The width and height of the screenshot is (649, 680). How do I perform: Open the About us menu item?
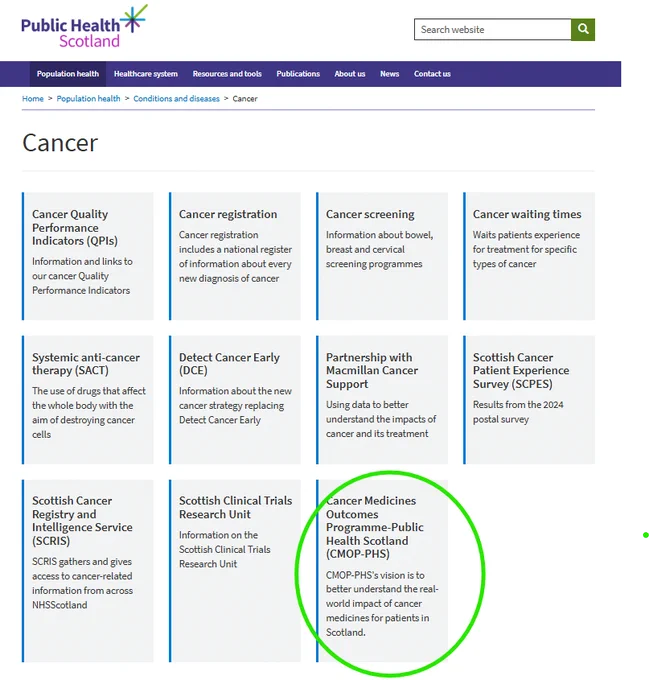349,74
